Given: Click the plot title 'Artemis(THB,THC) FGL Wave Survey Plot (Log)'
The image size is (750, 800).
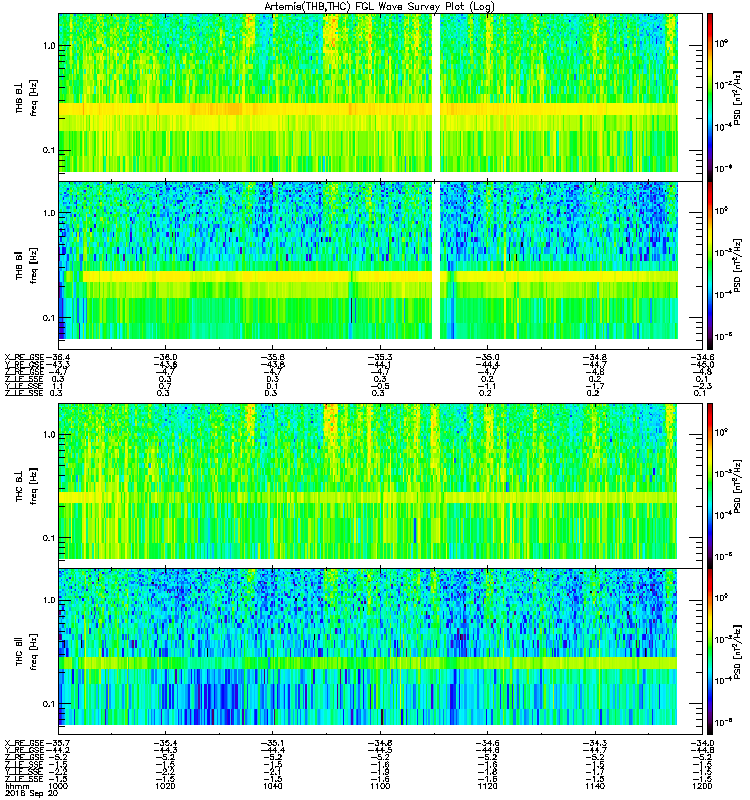Looking at the screenshot, I should click(x=379, y=7).
